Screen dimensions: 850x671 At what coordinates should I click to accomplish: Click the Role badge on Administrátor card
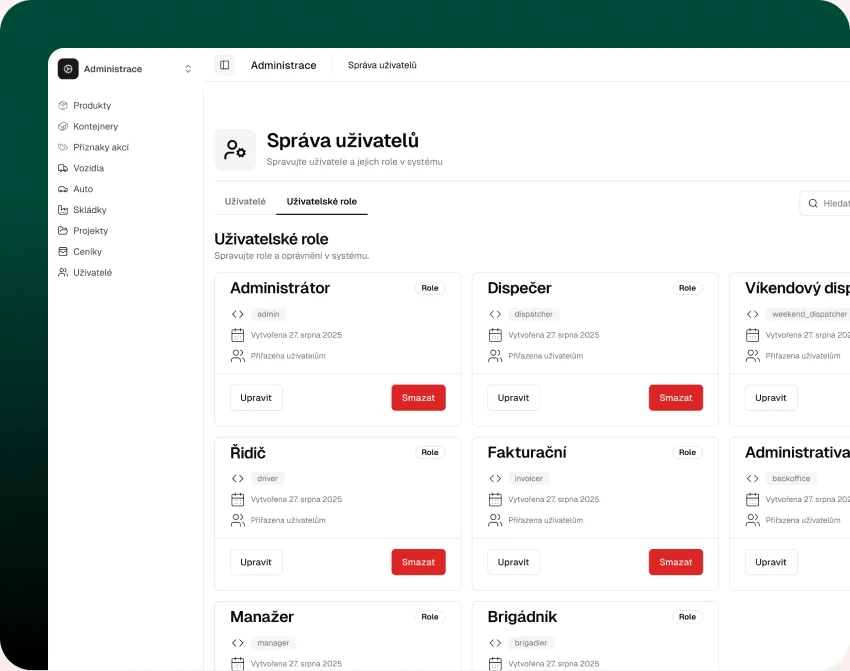click(430, 288)
